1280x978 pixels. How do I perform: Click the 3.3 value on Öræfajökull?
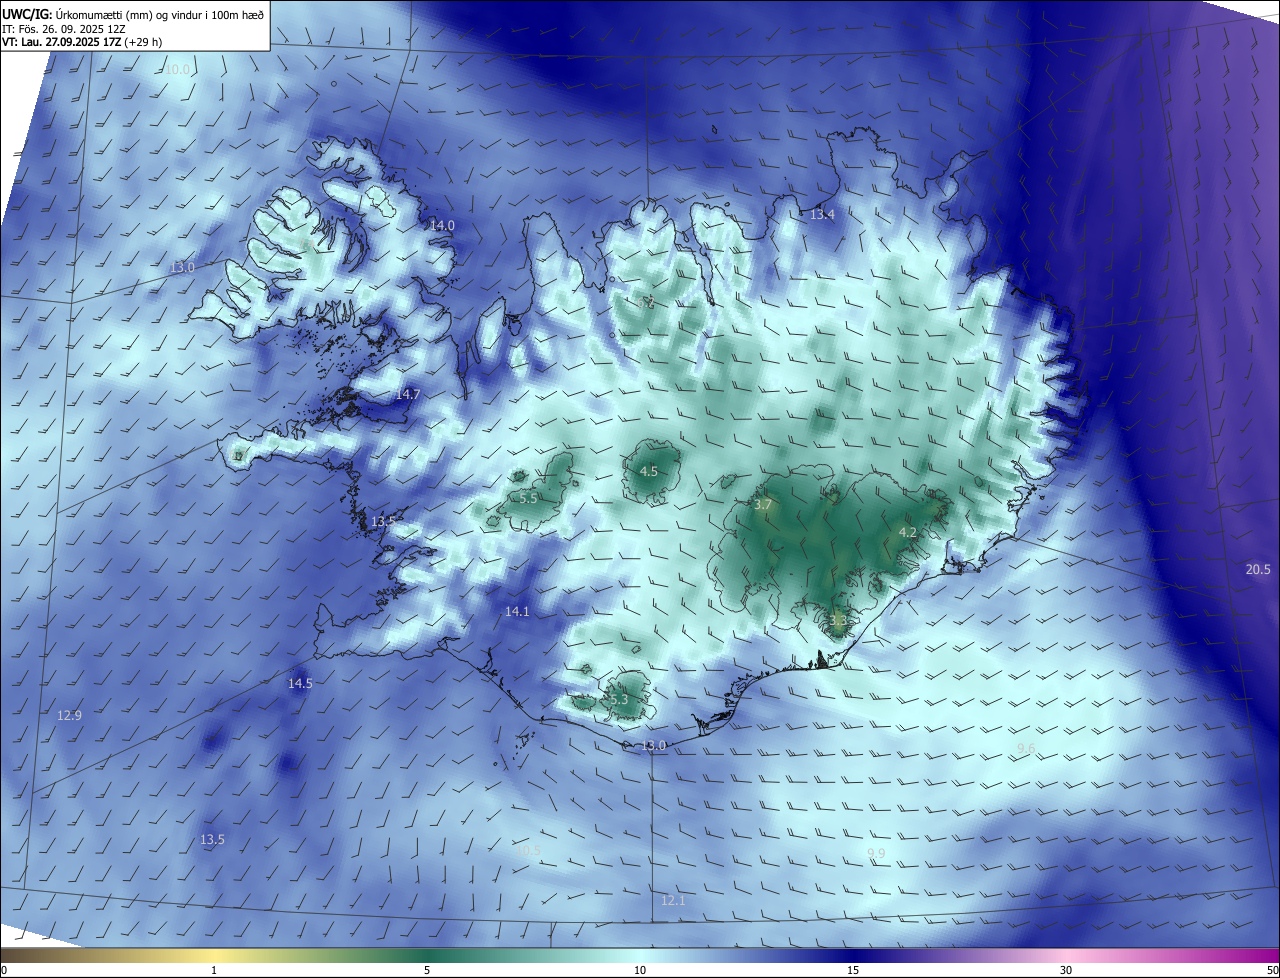(x=838, y=621)
